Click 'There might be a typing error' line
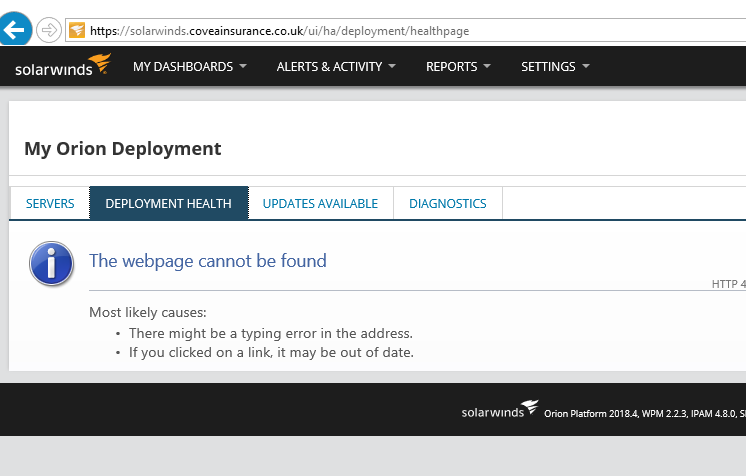Image resolution: width=746 pixels, height=476 pixels. coord(271,333)
